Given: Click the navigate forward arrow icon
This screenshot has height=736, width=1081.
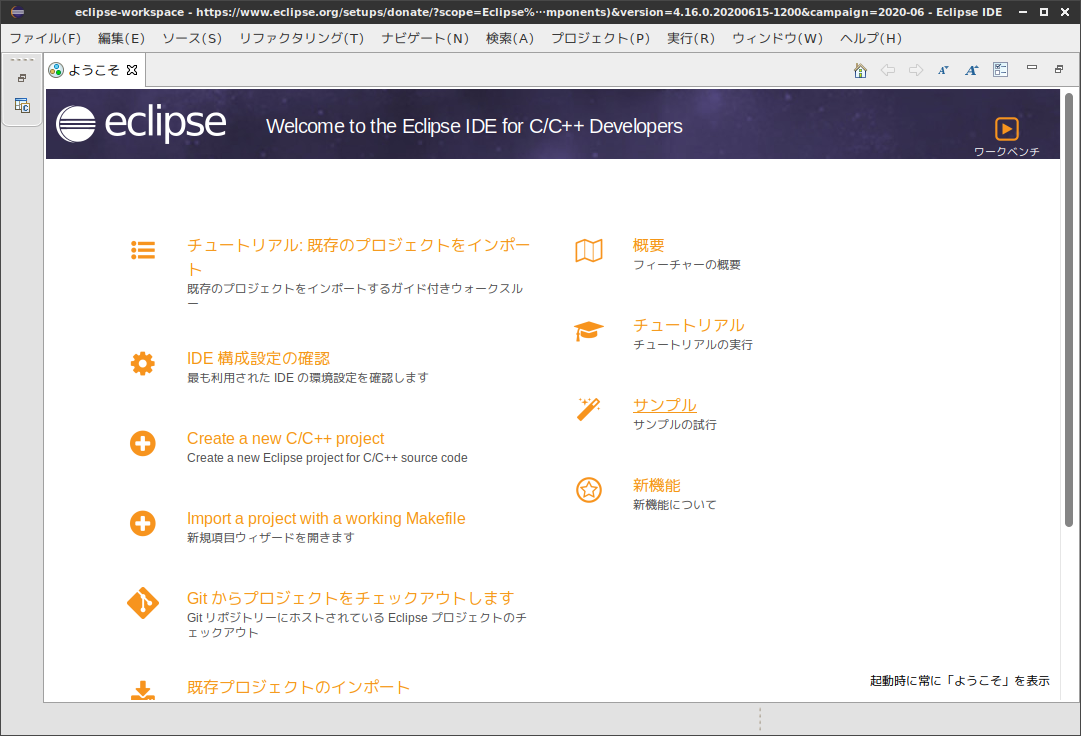Looking at the screenshot, I should point(916,70).
